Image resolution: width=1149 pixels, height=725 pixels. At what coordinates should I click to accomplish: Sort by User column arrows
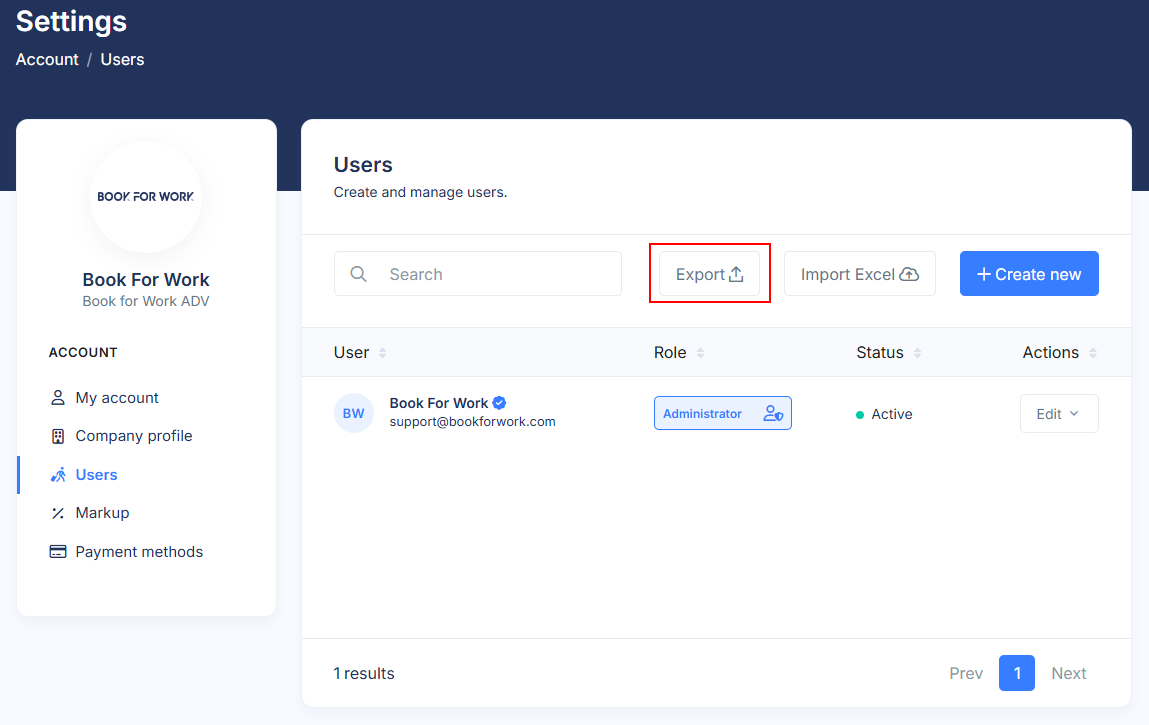click(x=382, y=353)
